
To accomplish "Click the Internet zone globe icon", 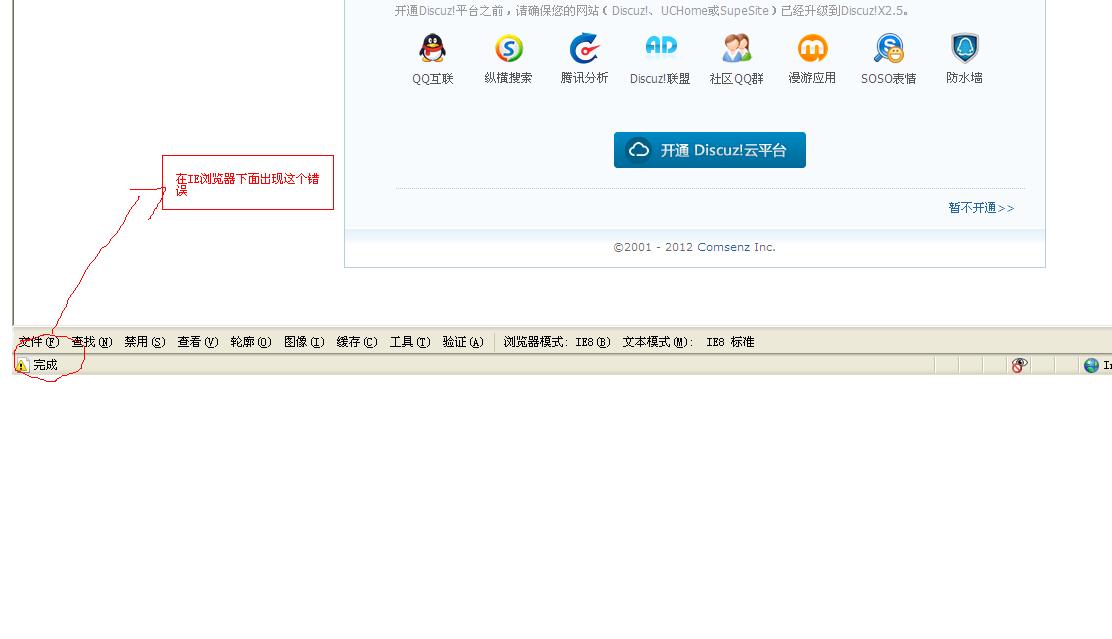I will [x=1091, y=365].
